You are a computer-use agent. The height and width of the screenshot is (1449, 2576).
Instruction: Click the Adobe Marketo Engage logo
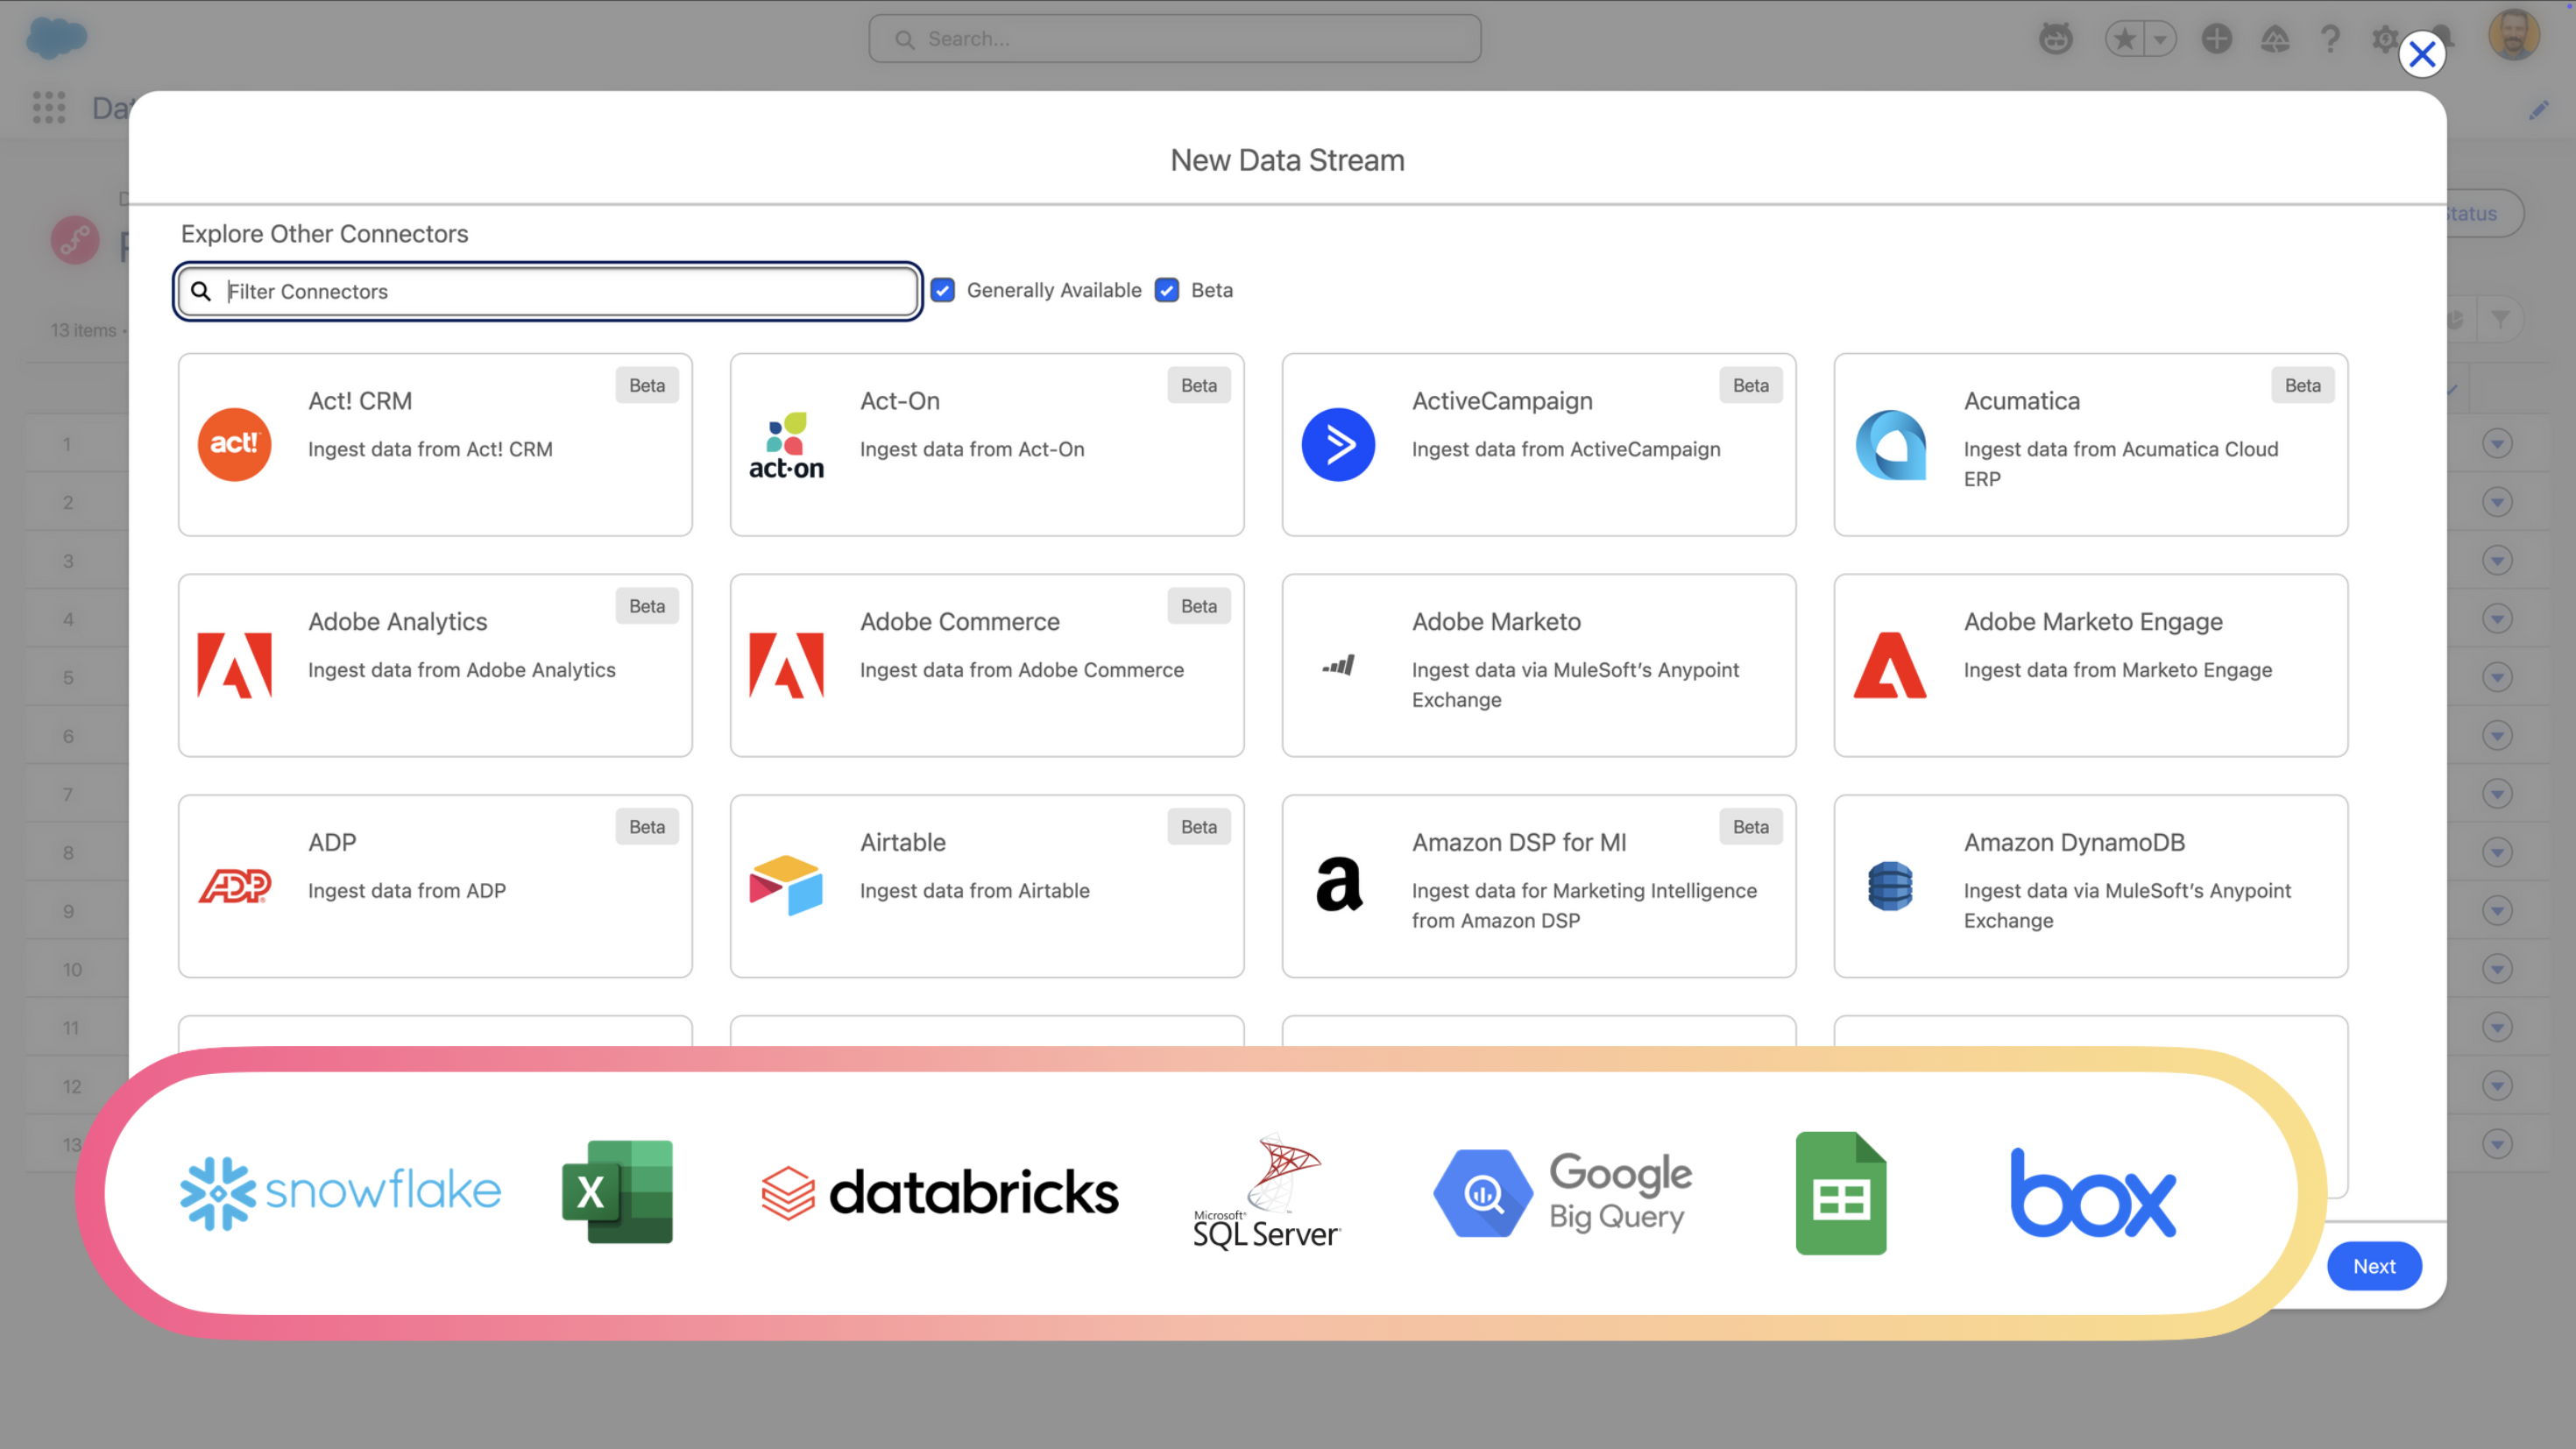(1890, 665)
